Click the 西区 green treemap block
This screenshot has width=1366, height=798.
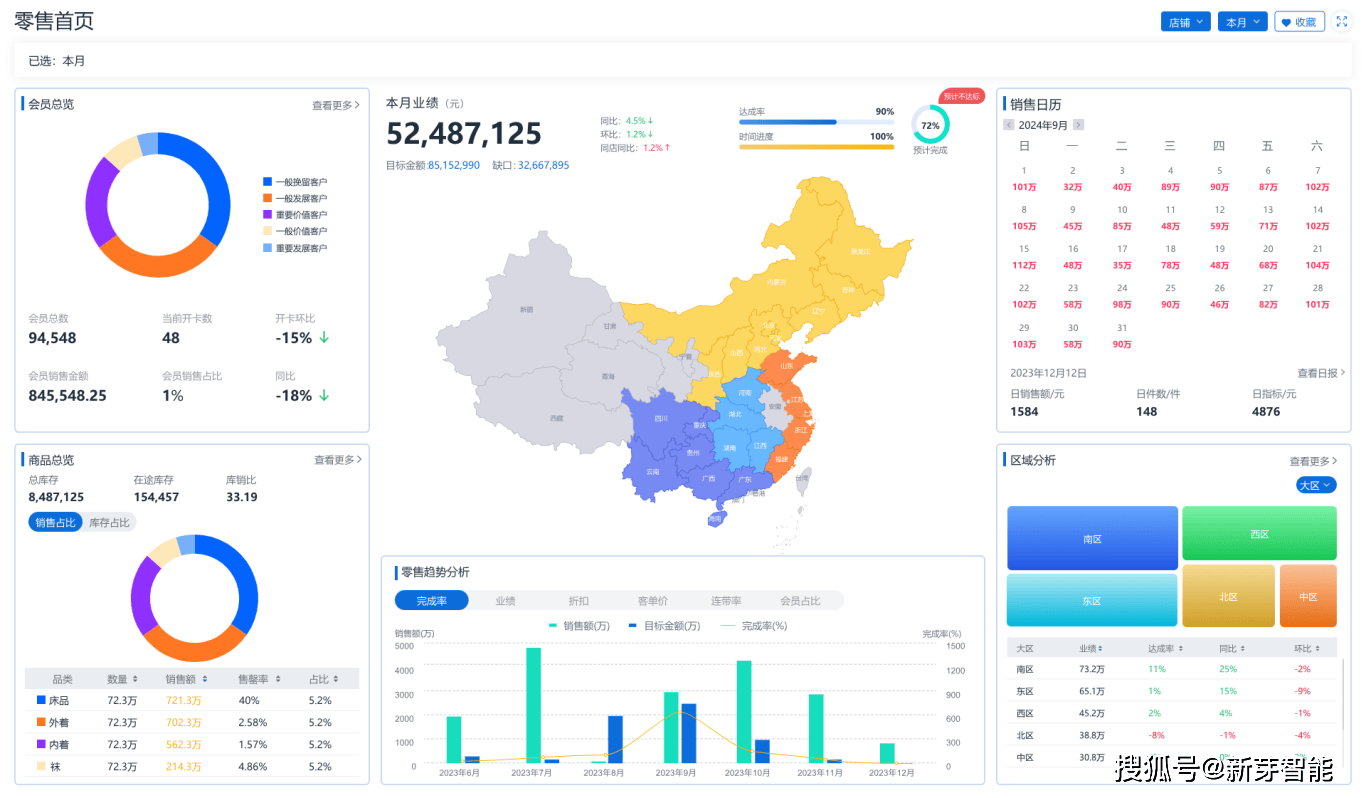[1260, 533]
